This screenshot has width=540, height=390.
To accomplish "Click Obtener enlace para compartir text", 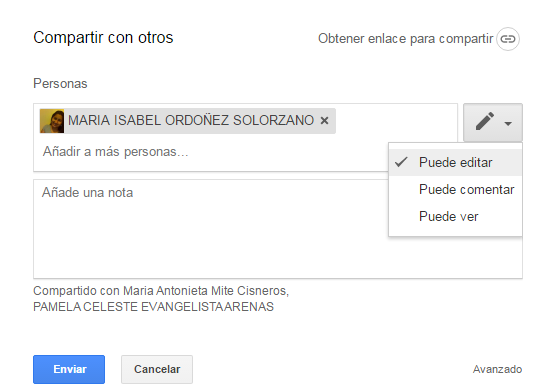I will 405,39.
